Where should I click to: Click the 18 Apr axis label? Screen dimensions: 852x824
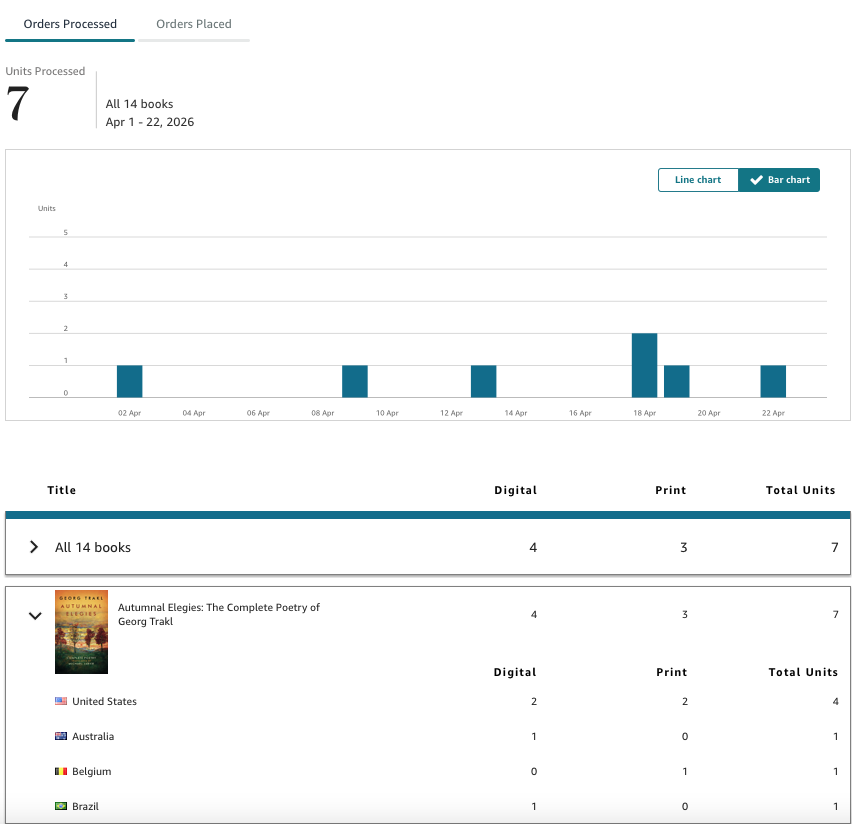(644, 413)
